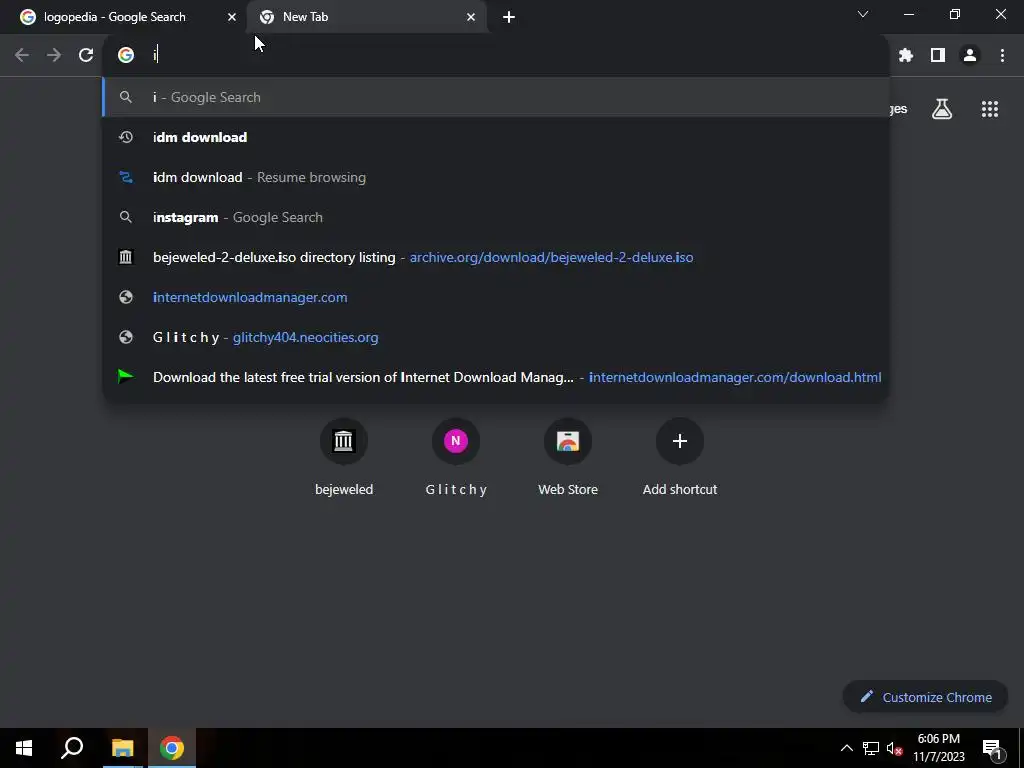Open the notification center icon
Screen dimensions: 1024x768
[x=992, y=749]
